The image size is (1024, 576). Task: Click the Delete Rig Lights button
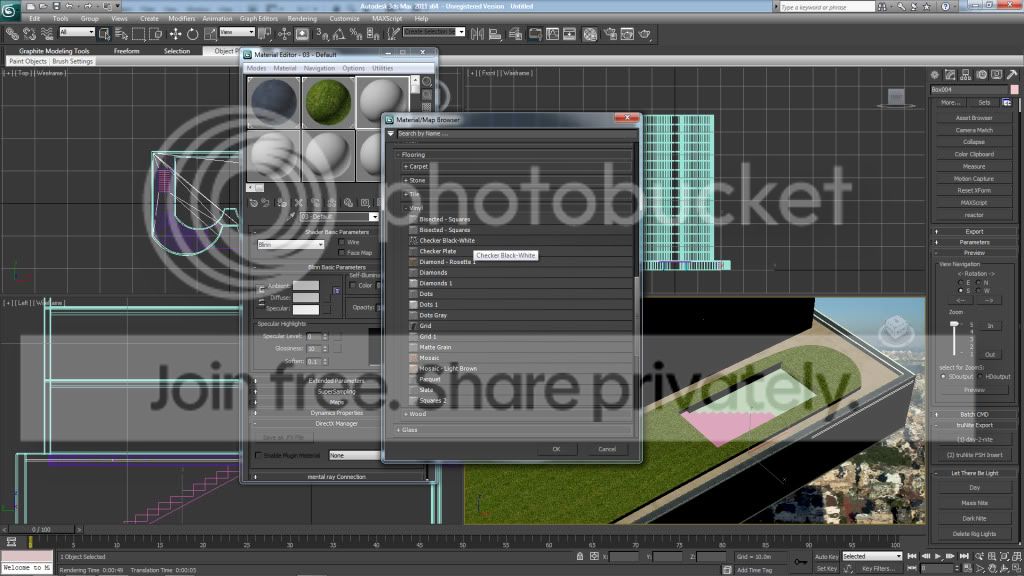point(974,534)
